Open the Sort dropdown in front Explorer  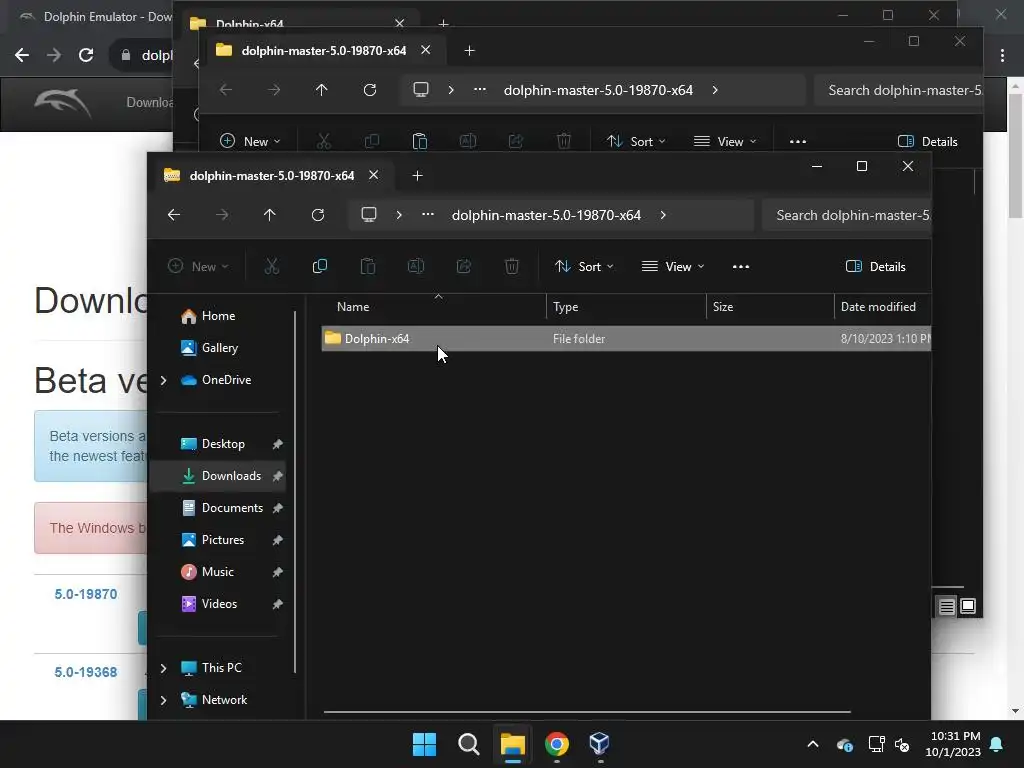pyautogui.click(x=584, y=266)
